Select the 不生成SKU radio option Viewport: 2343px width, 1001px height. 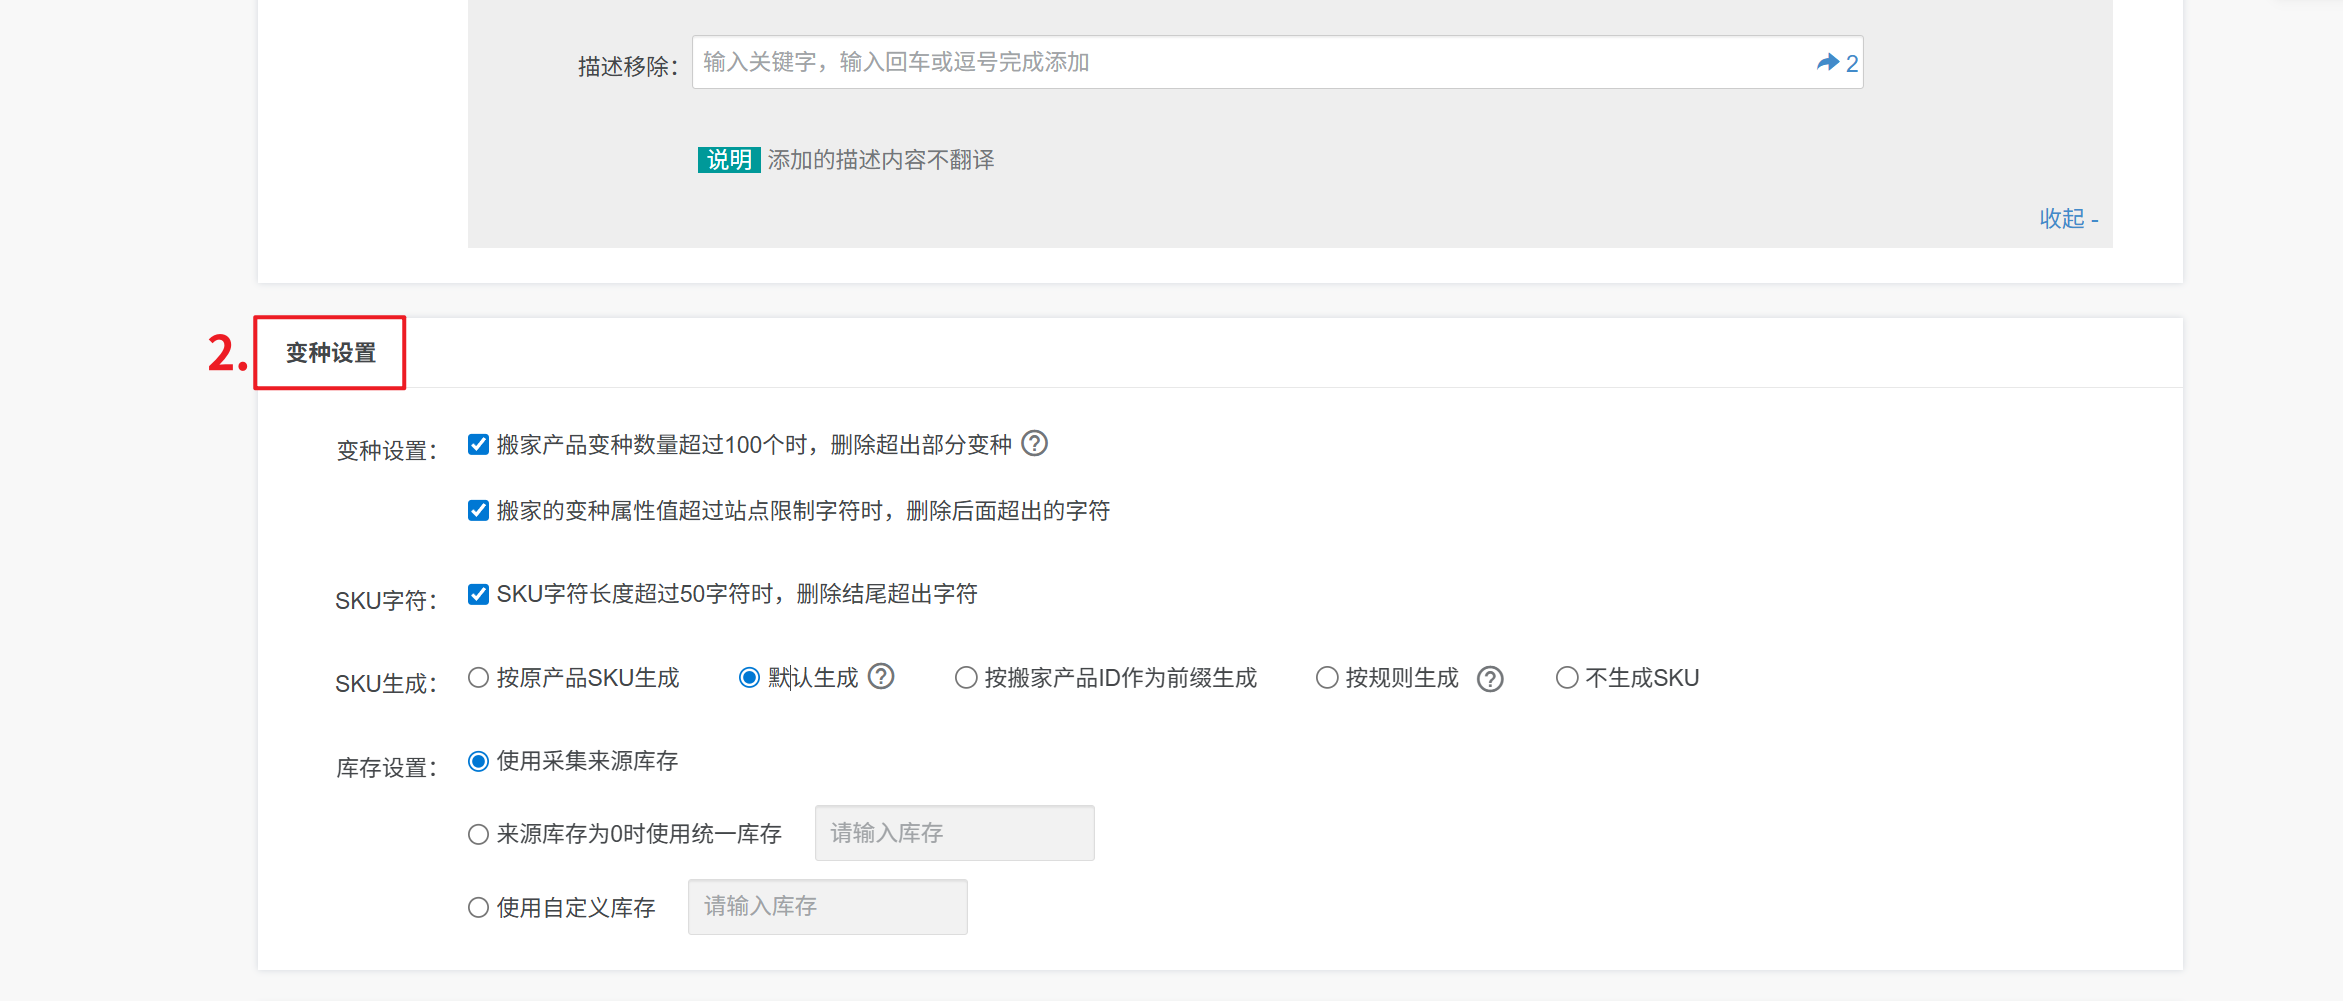(1567, 678)
